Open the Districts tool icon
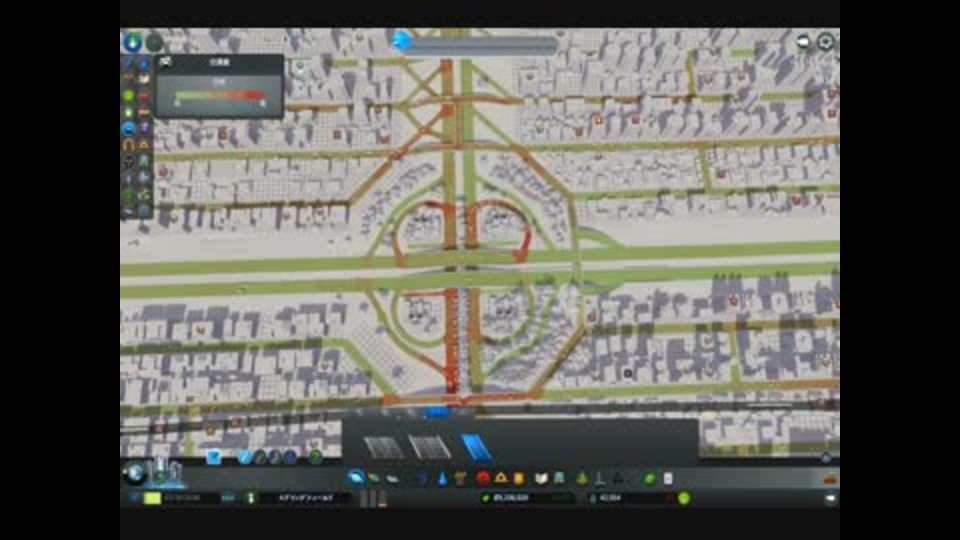 click(392, 478)
